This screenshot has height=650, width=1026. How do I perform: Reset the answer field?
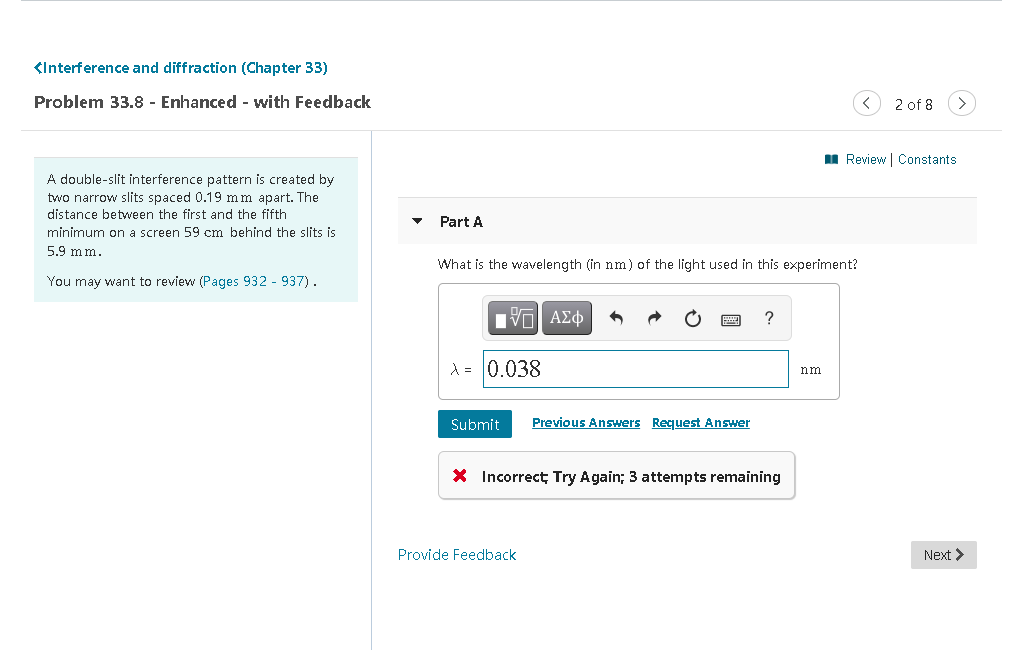click(x=692, y=319)
